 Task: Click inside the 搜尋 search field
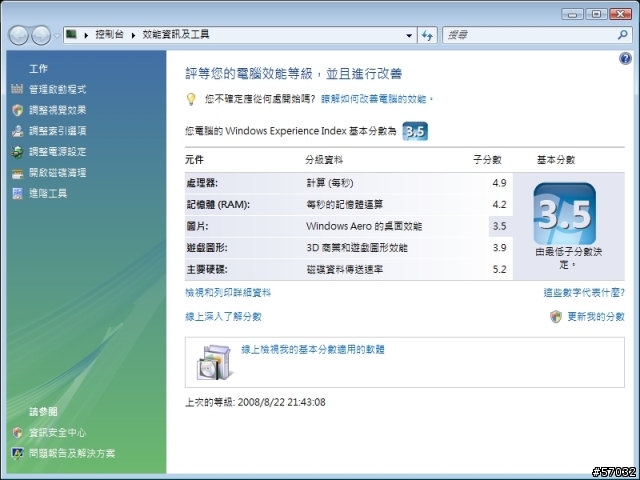pyautogui.click(x=529, y=35)
